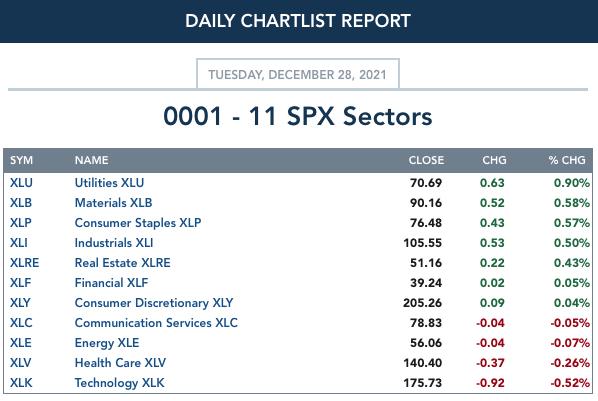Screen dimensions: 598x401
Task: Sort by the CLOSE column header
Action: 426,160
